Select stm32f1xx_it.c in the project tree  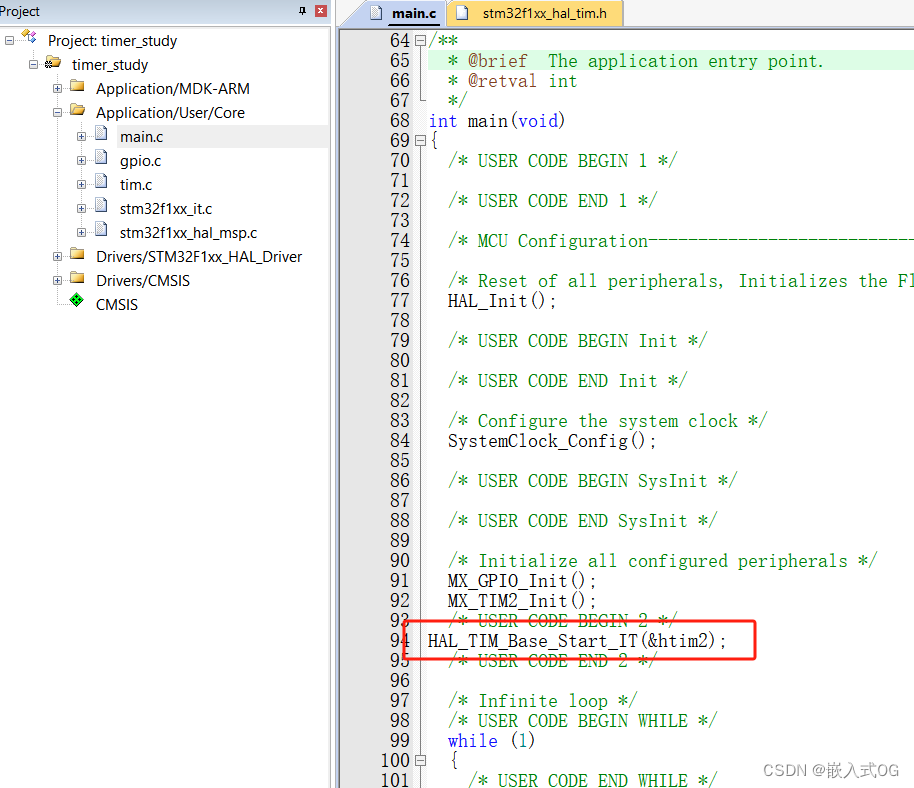[166, 209]
